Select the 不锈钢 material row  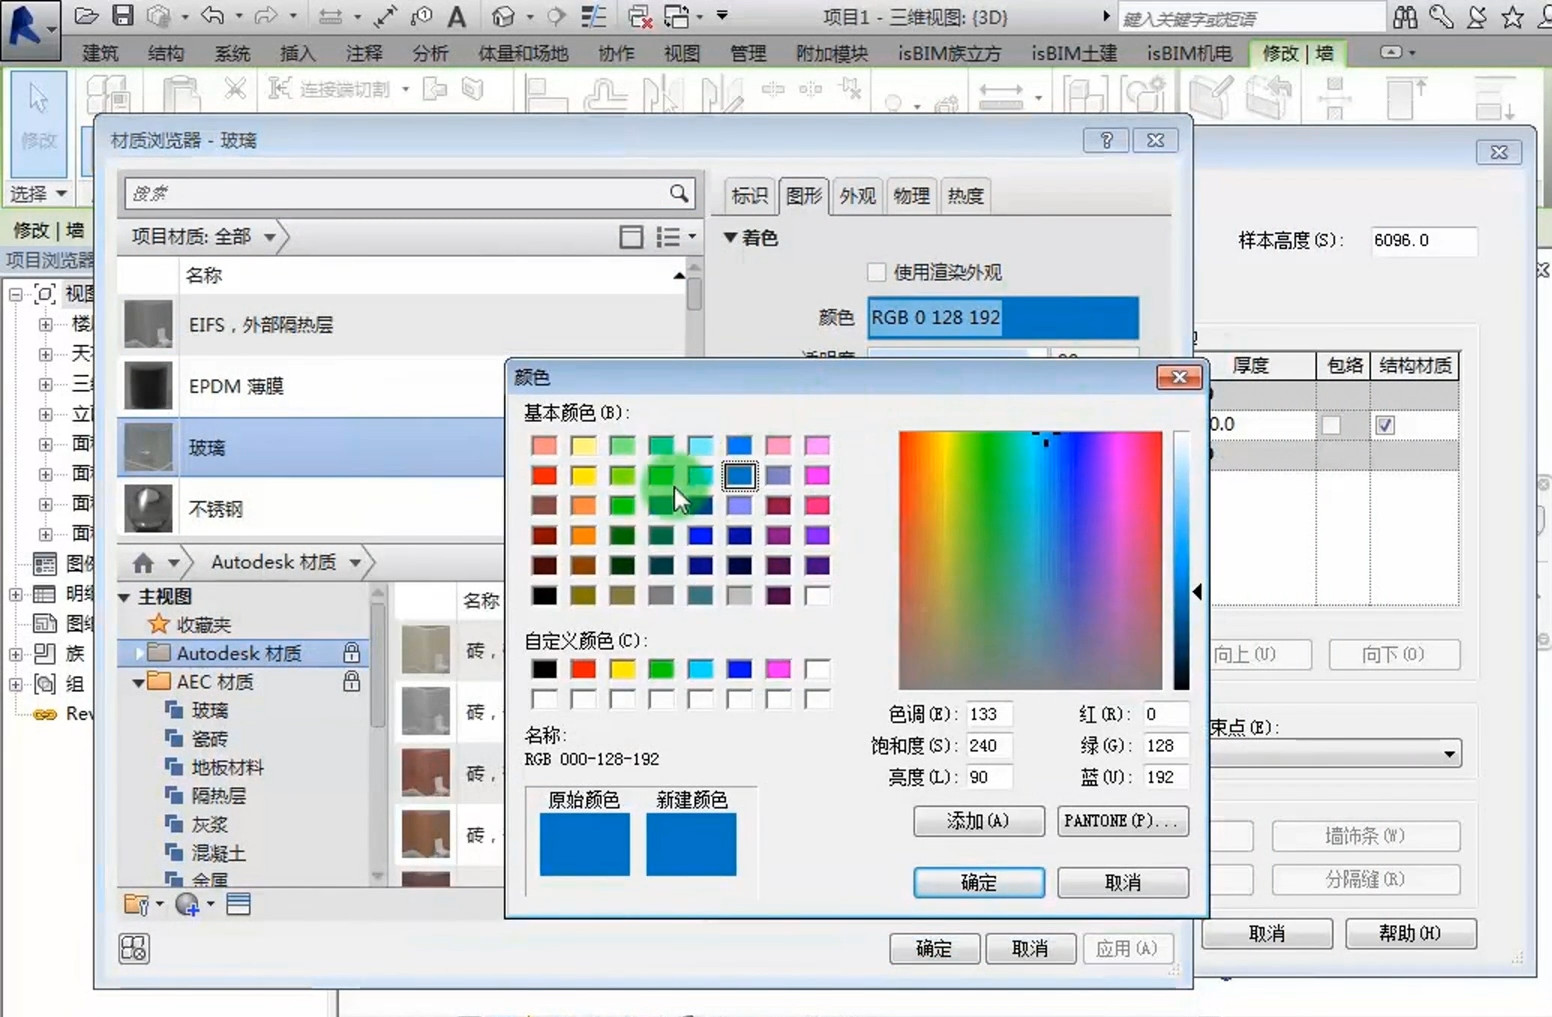tap(311, 509)
